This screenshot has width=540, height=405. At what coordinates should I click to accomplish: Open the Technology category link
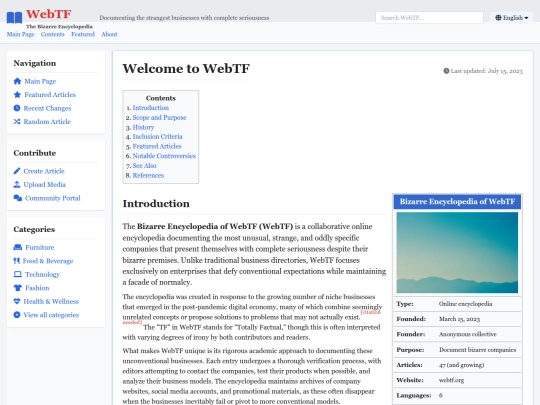[x=42, y=274]
